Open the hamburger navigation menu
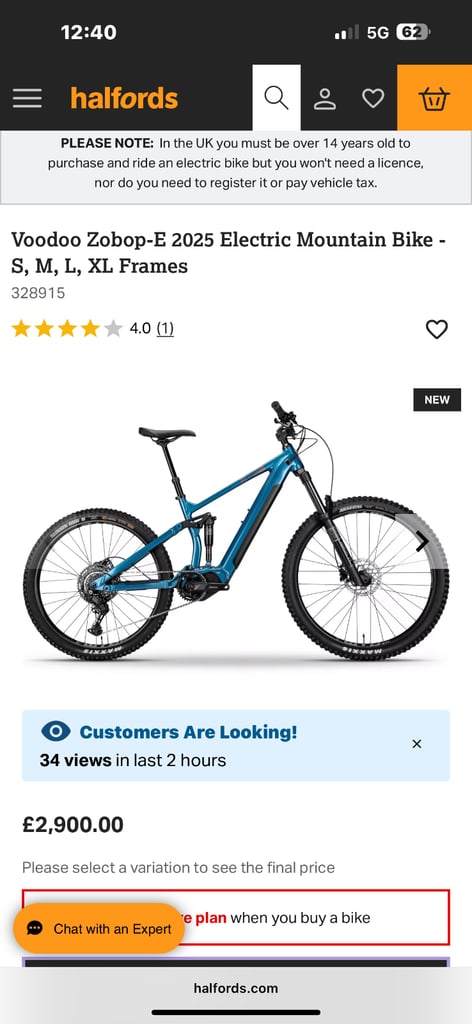 pos(27,98)
